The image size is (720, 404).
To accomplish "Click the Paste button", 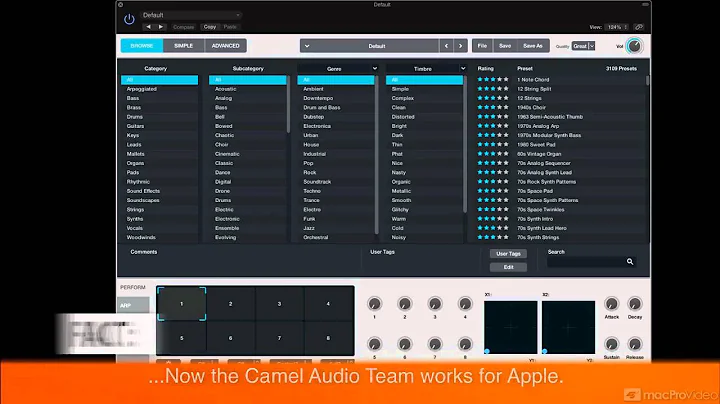I will (230, 27).
